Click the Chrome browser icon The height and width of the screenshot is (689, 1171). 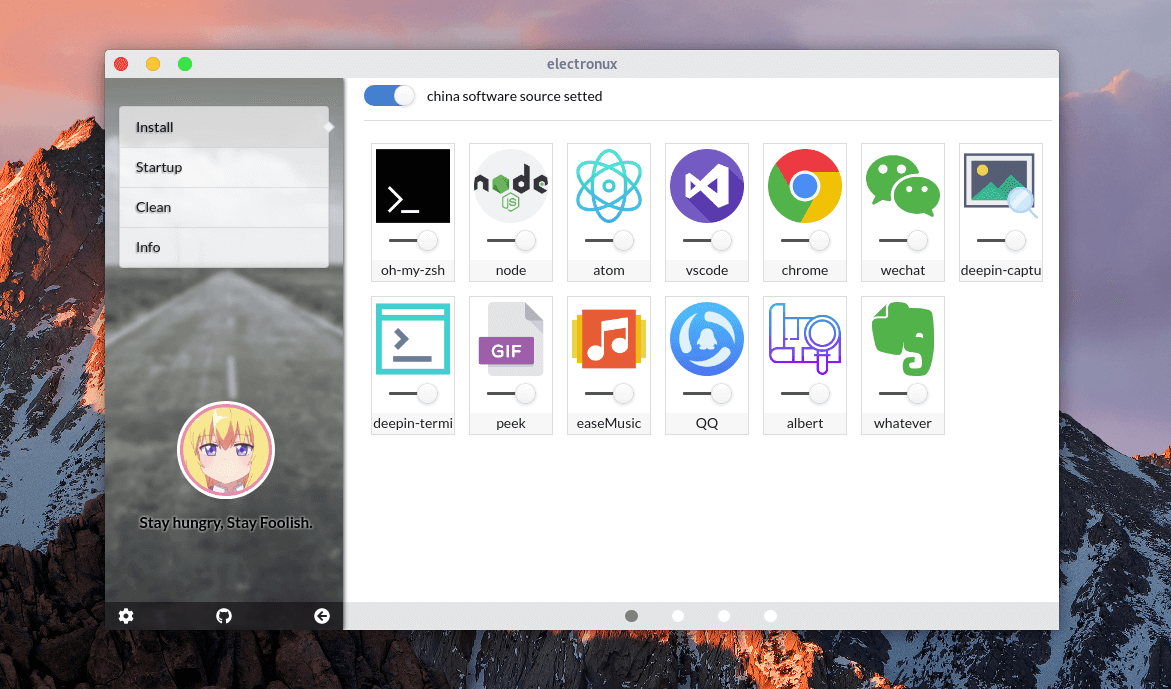pos(804,186)
